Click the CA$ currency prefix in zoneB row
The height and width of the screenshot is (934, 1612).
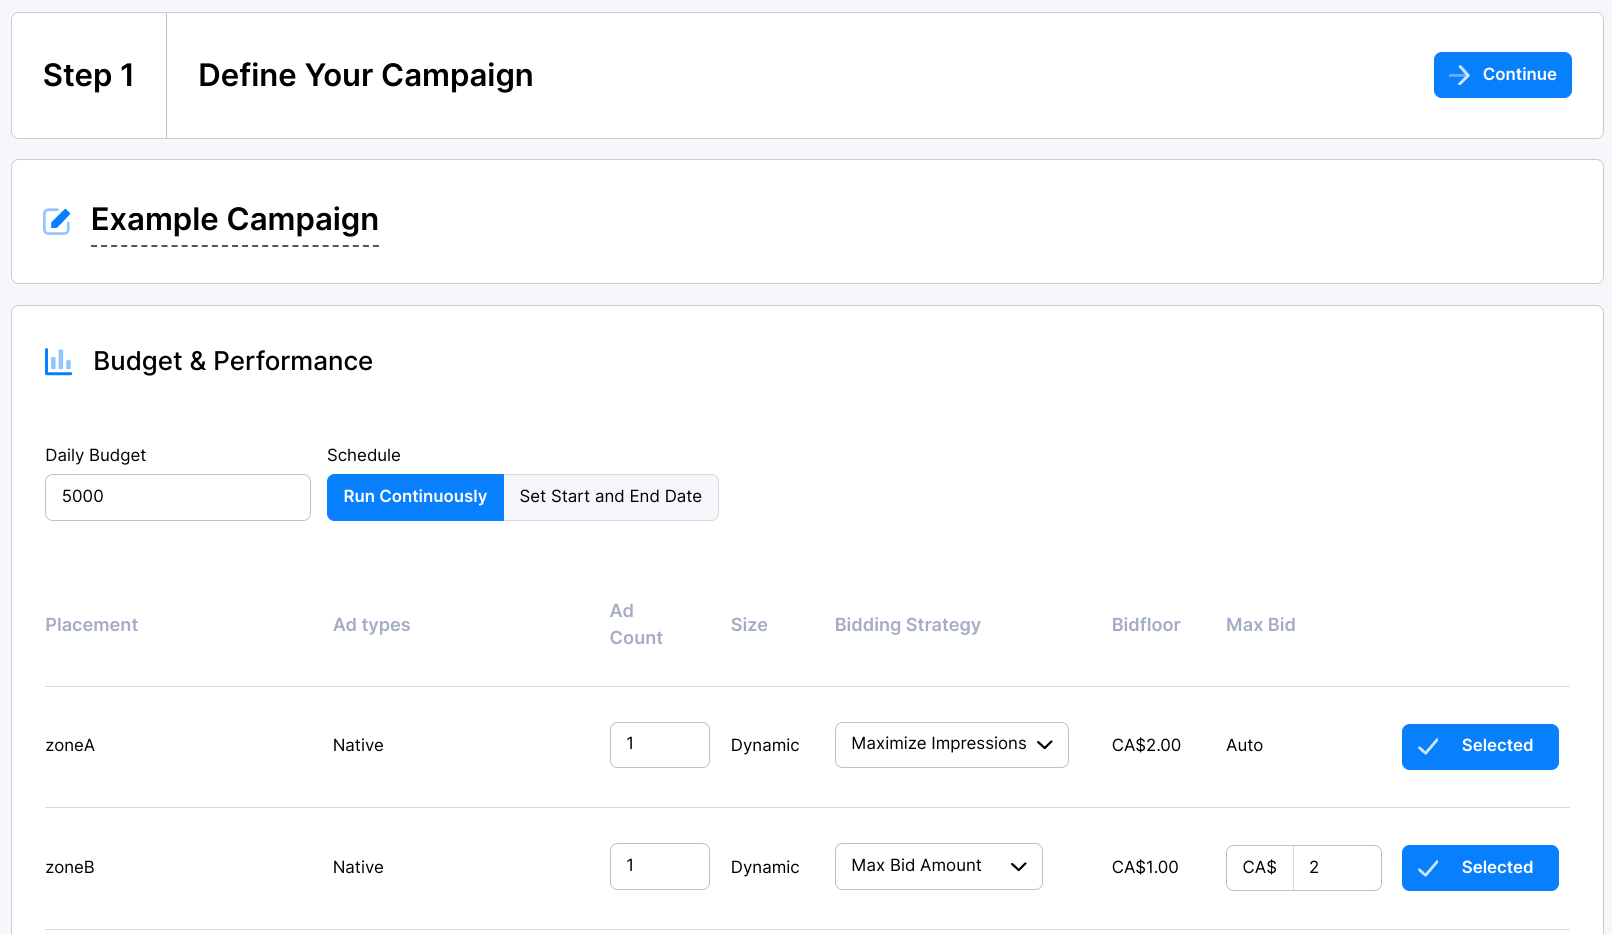1260,868
